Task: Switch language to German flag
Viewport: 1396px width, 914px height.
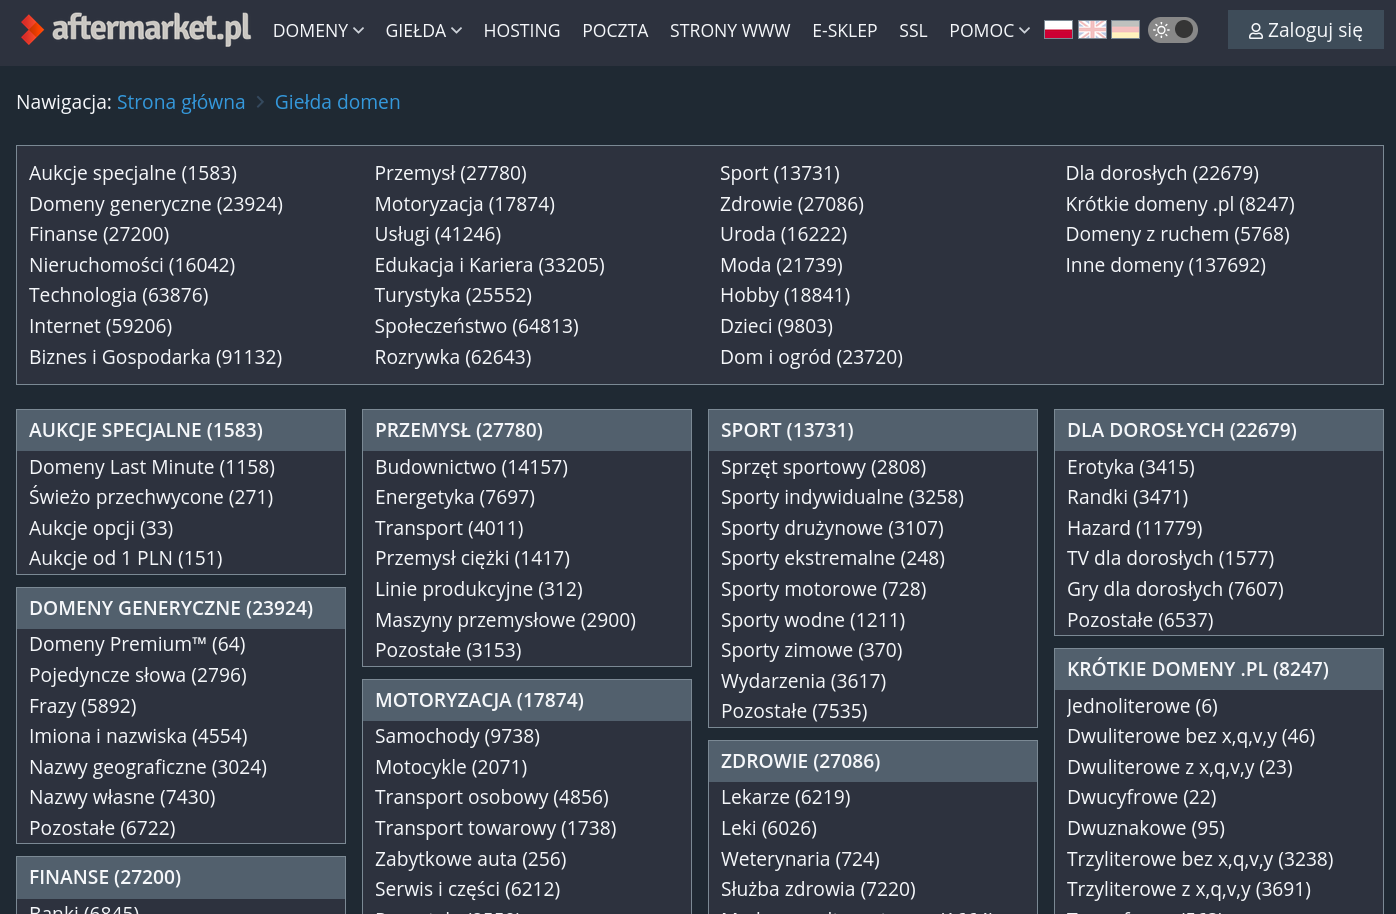Action: click(x=1125, y=30)
